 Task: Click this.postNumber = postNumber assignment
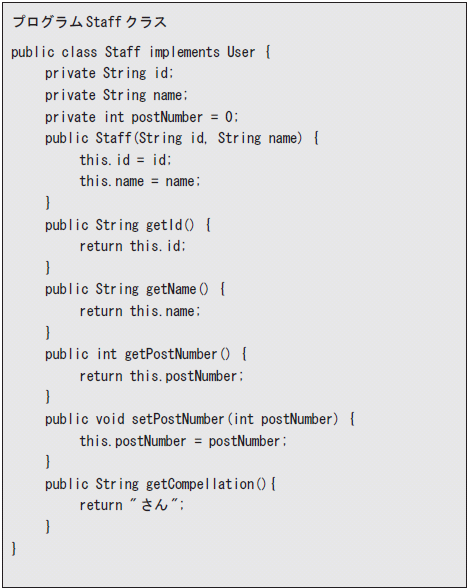click(x=183, y=441)
